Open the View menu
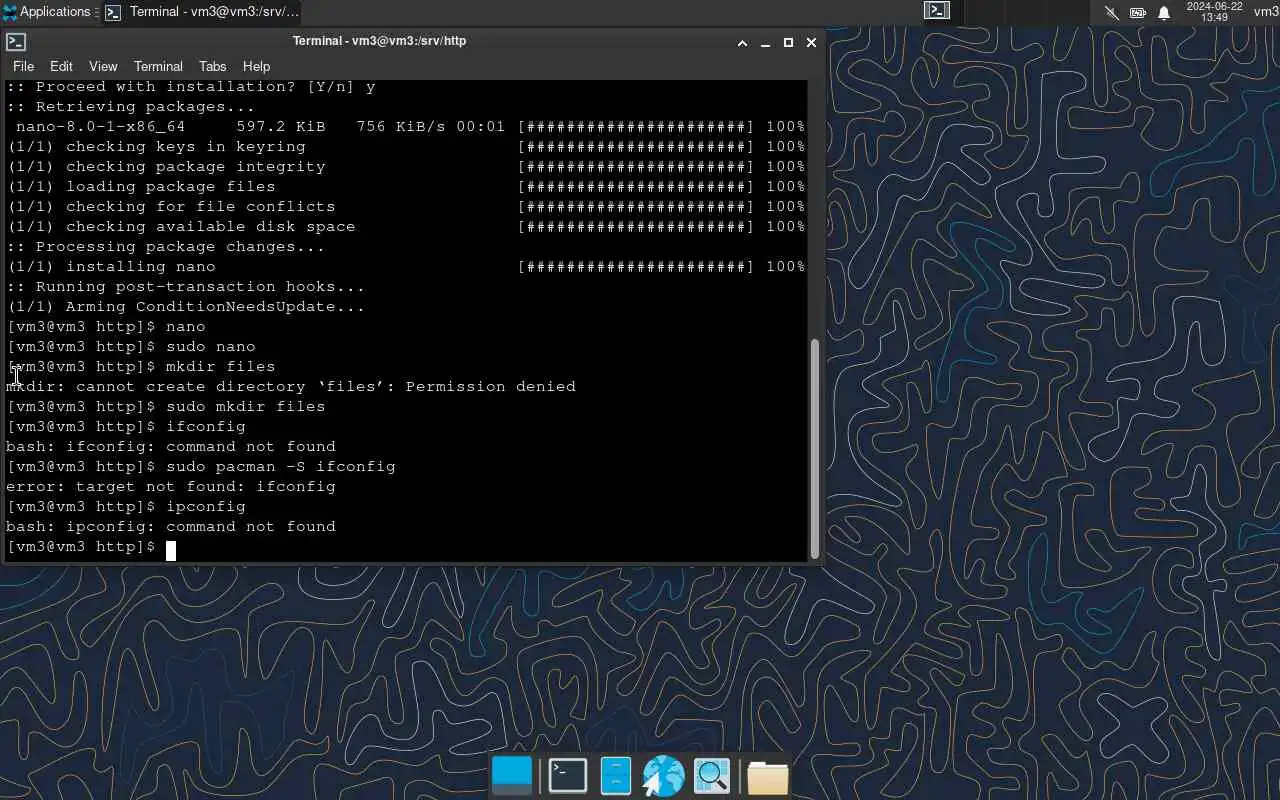 tap(103, 66)
